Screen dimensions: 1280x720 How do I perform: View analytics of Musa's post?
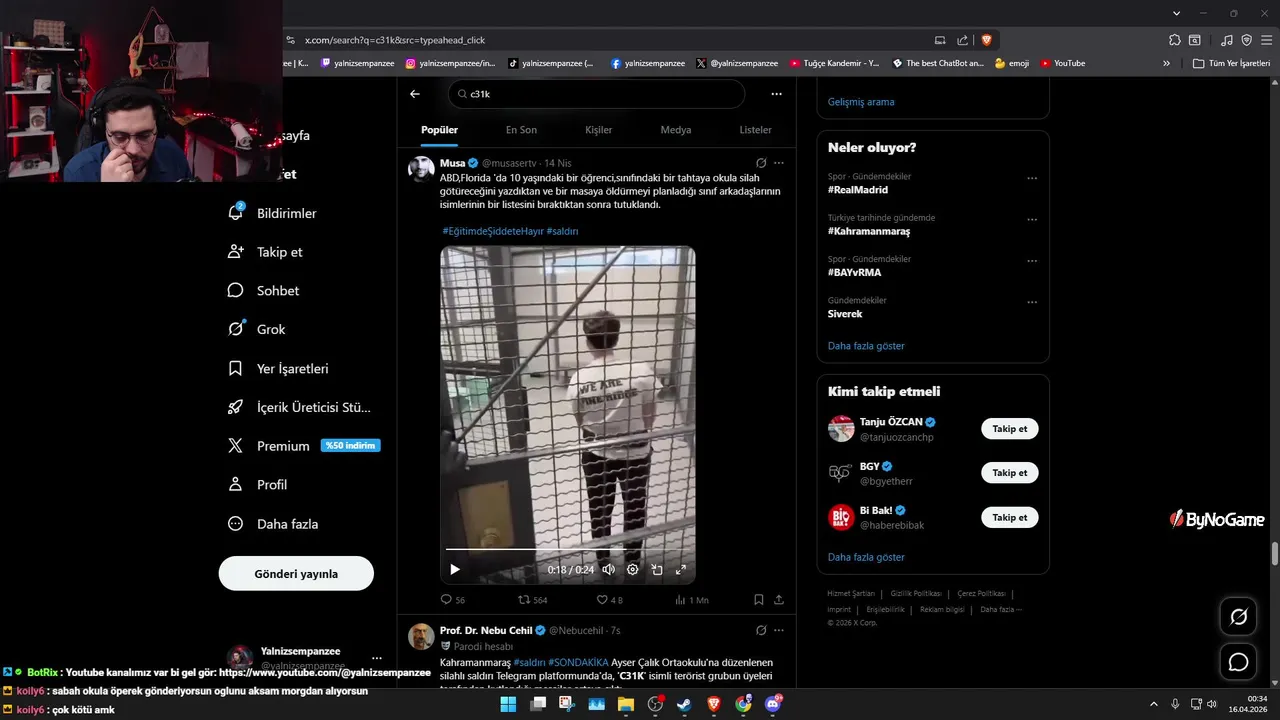pyautogui.click(x=691, y=600)
